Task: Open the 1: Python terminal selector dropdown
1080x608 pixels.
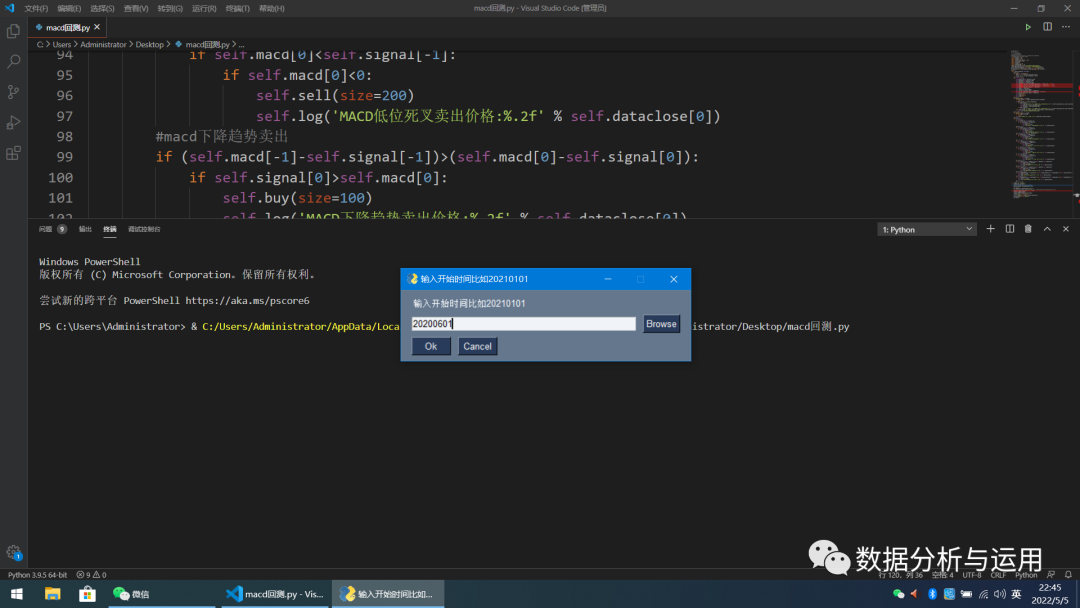Action: point(926,229)
